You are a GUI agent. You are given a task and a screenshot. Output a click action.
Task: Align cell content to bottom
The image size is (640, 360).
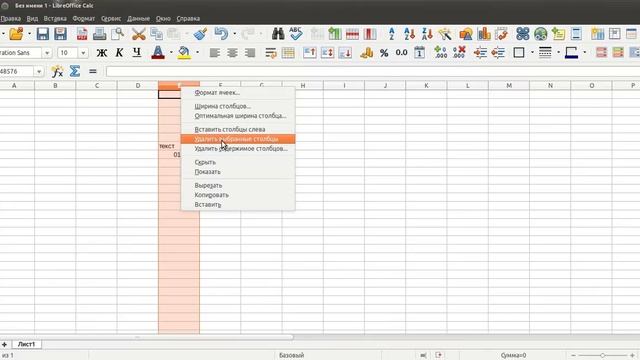345,53
